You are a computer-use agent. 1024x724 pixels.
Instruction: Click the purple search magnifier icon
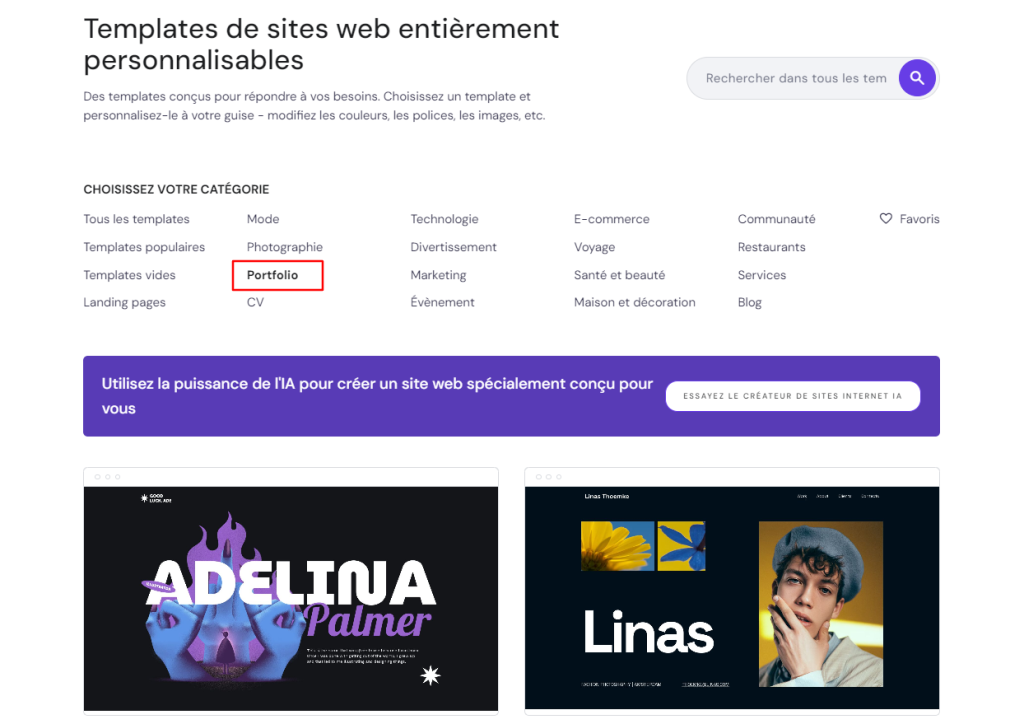click(917, 78)
